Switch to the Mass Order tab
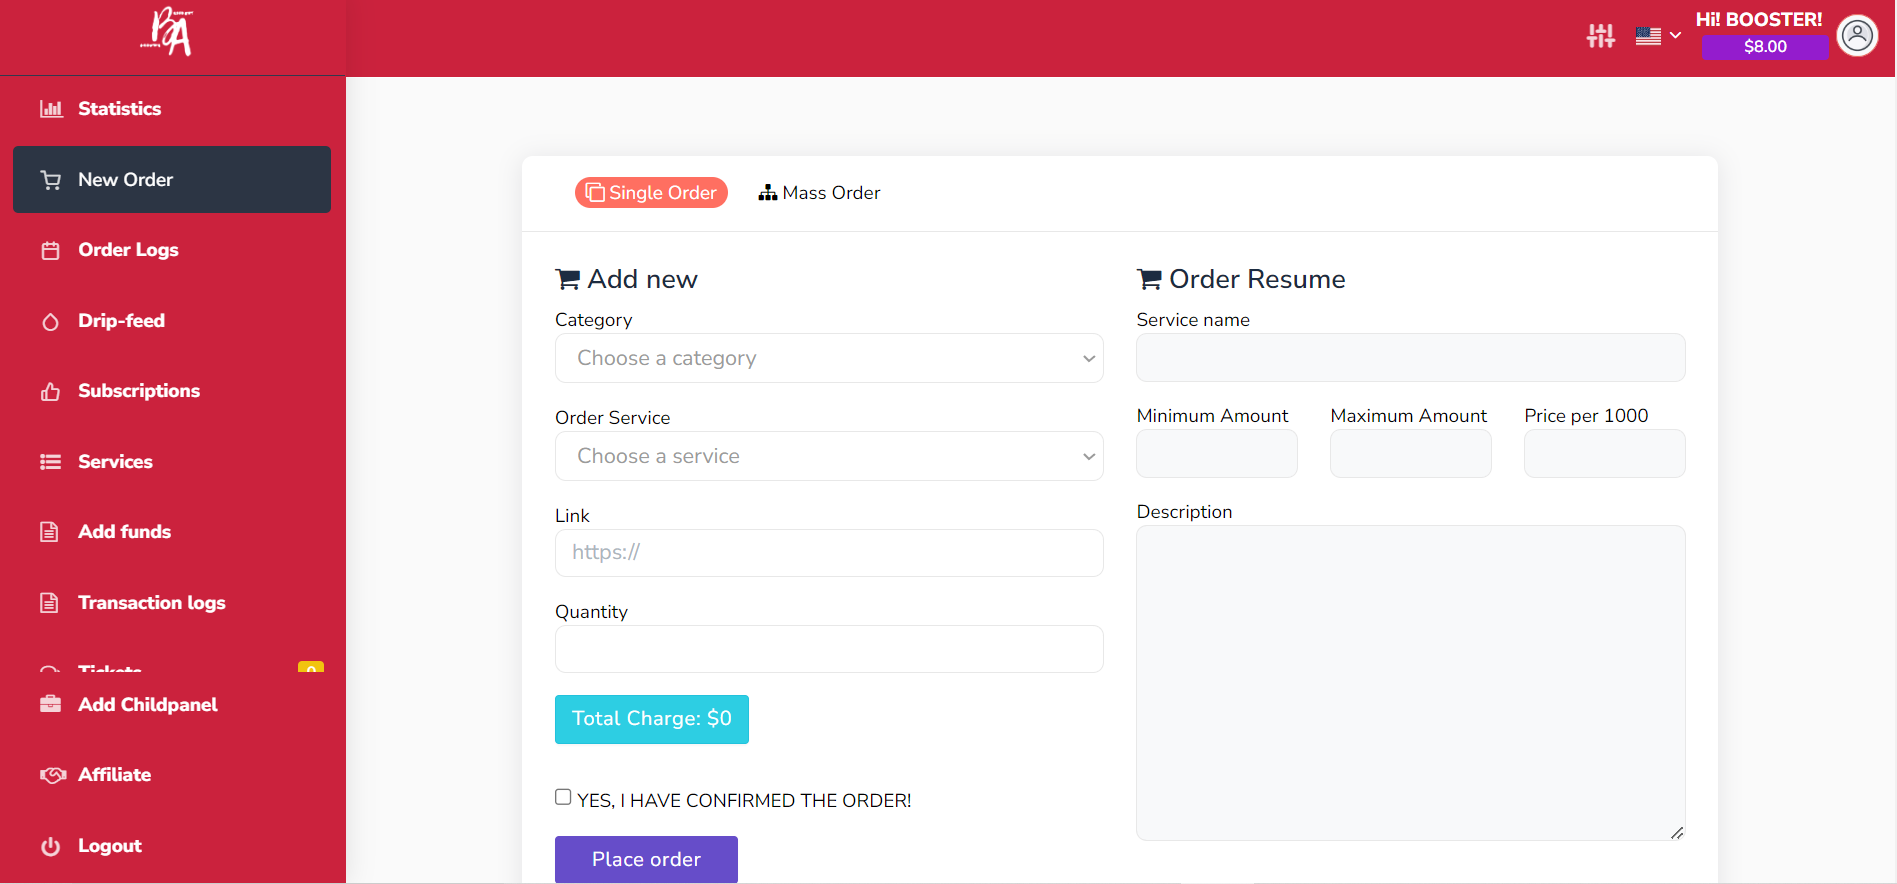The width and height of the screenshot is (1897, 884). [819, 193]
